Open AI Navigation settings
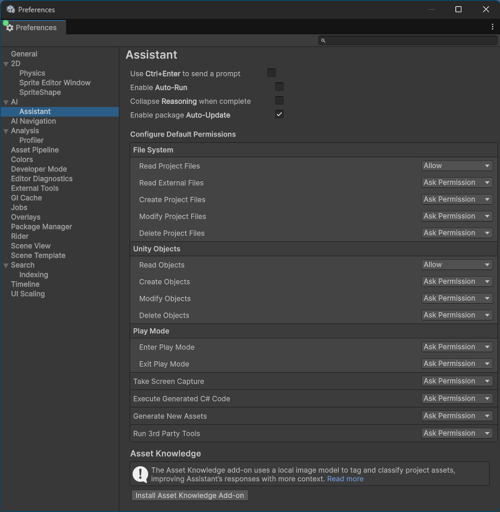The width and height of the screenshot is (500, 512). pyautogui.click(x=33, y=121)
